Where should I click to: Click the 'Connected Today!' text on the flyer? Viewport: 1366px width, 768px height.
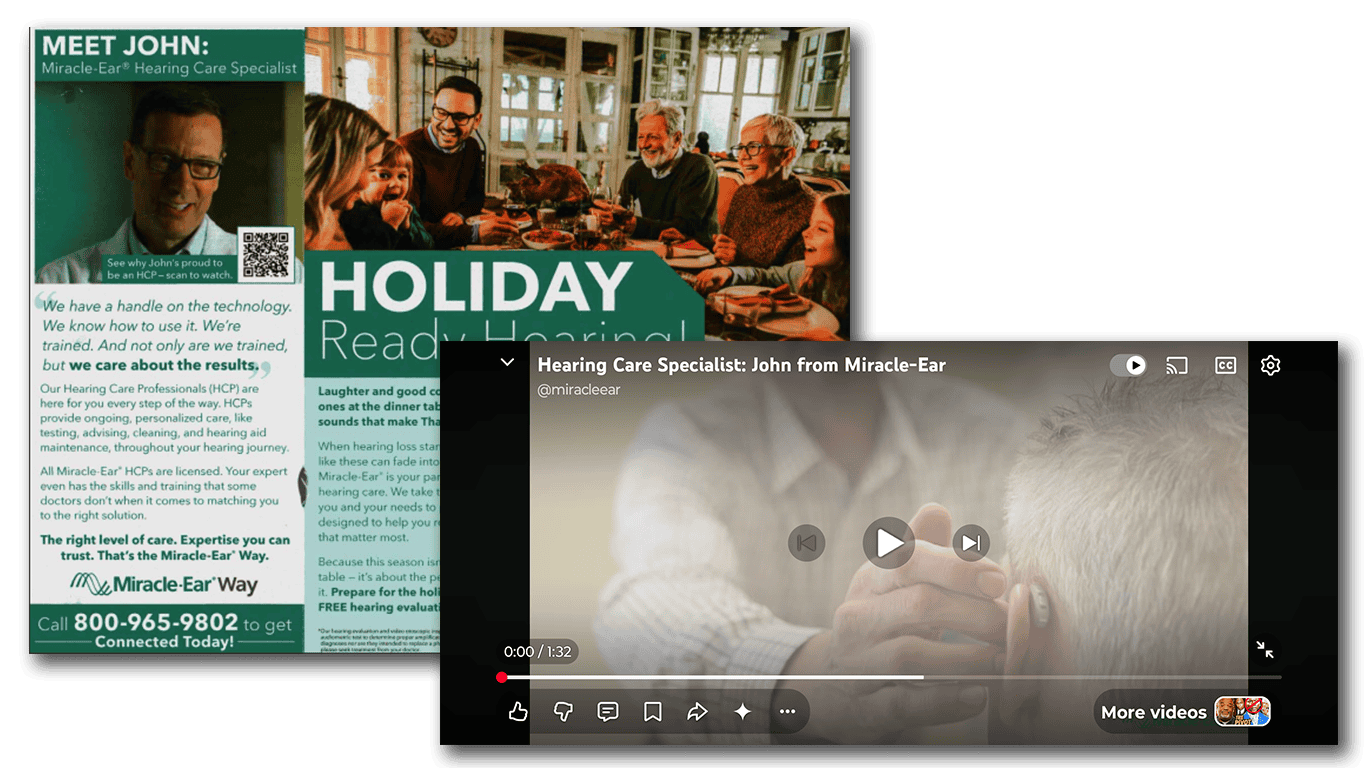click(x=164, y=642)
